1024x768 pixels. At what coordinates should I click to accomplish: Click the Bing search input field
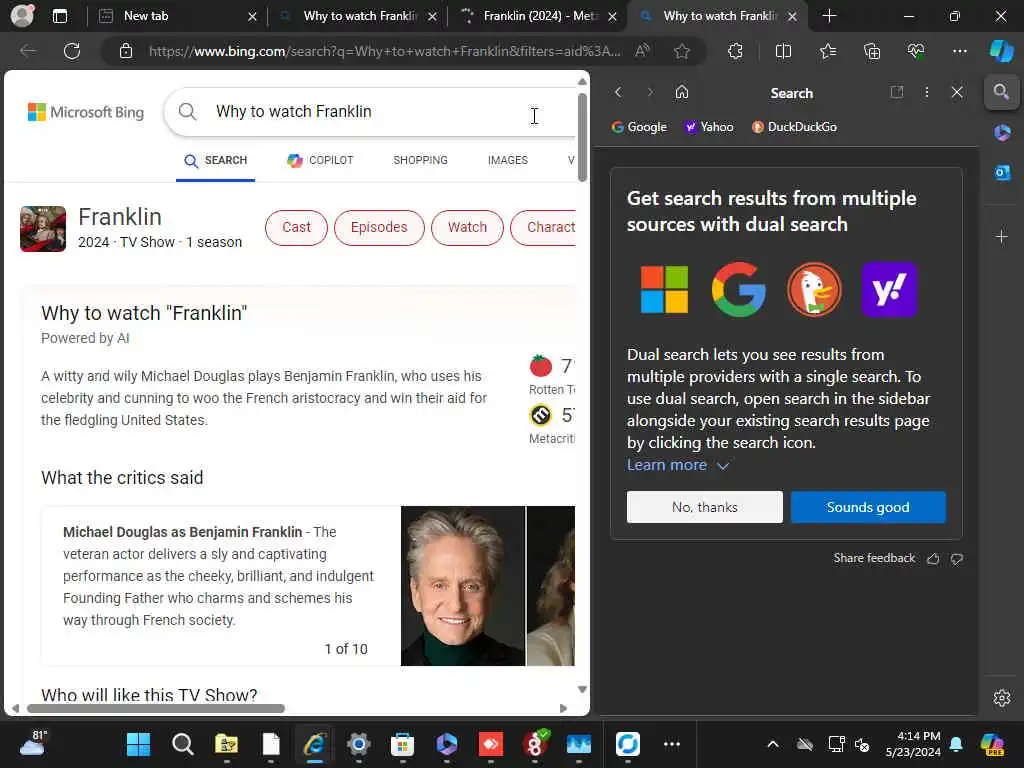point(369,112)
